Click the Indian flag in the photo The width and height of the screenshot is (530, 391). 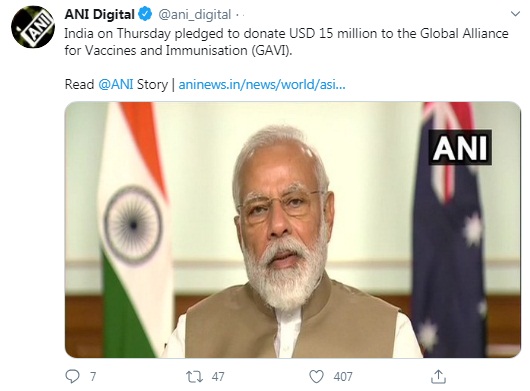coord(135,229)
